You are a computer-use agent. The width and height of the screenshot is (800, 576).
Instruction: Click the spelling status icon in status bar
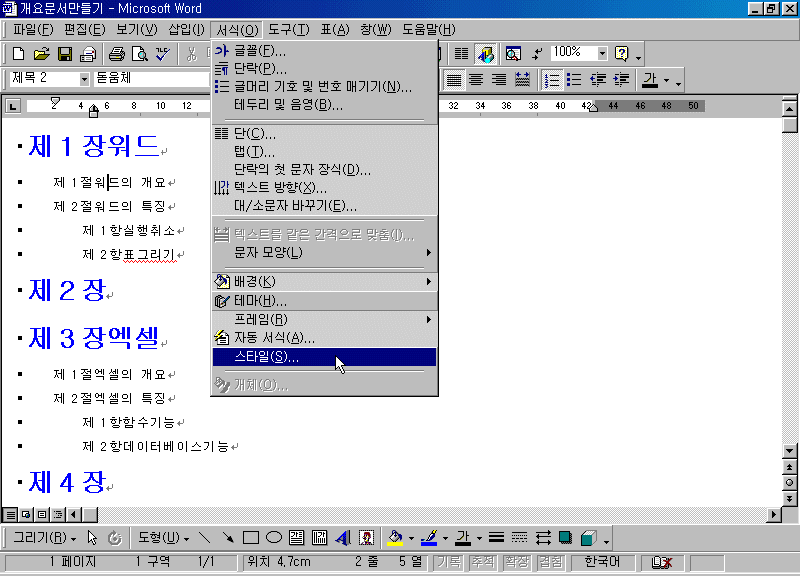click(x=662, y=562)
